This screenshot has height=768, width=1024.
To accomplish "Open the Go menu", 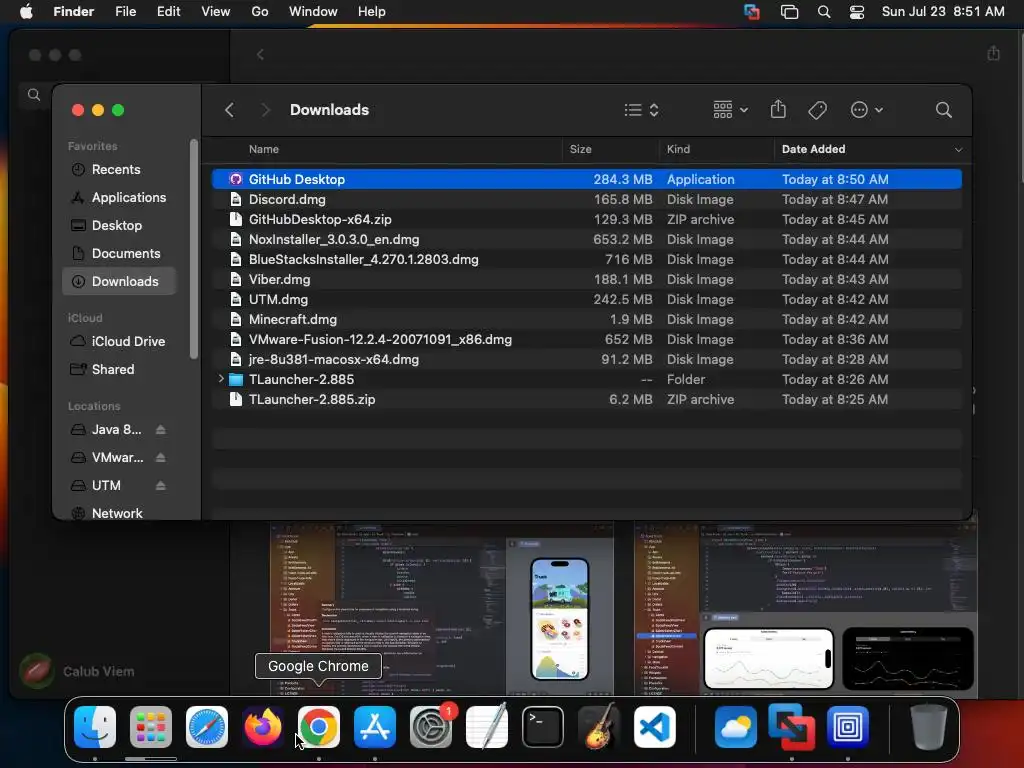I will click(260, 12).
